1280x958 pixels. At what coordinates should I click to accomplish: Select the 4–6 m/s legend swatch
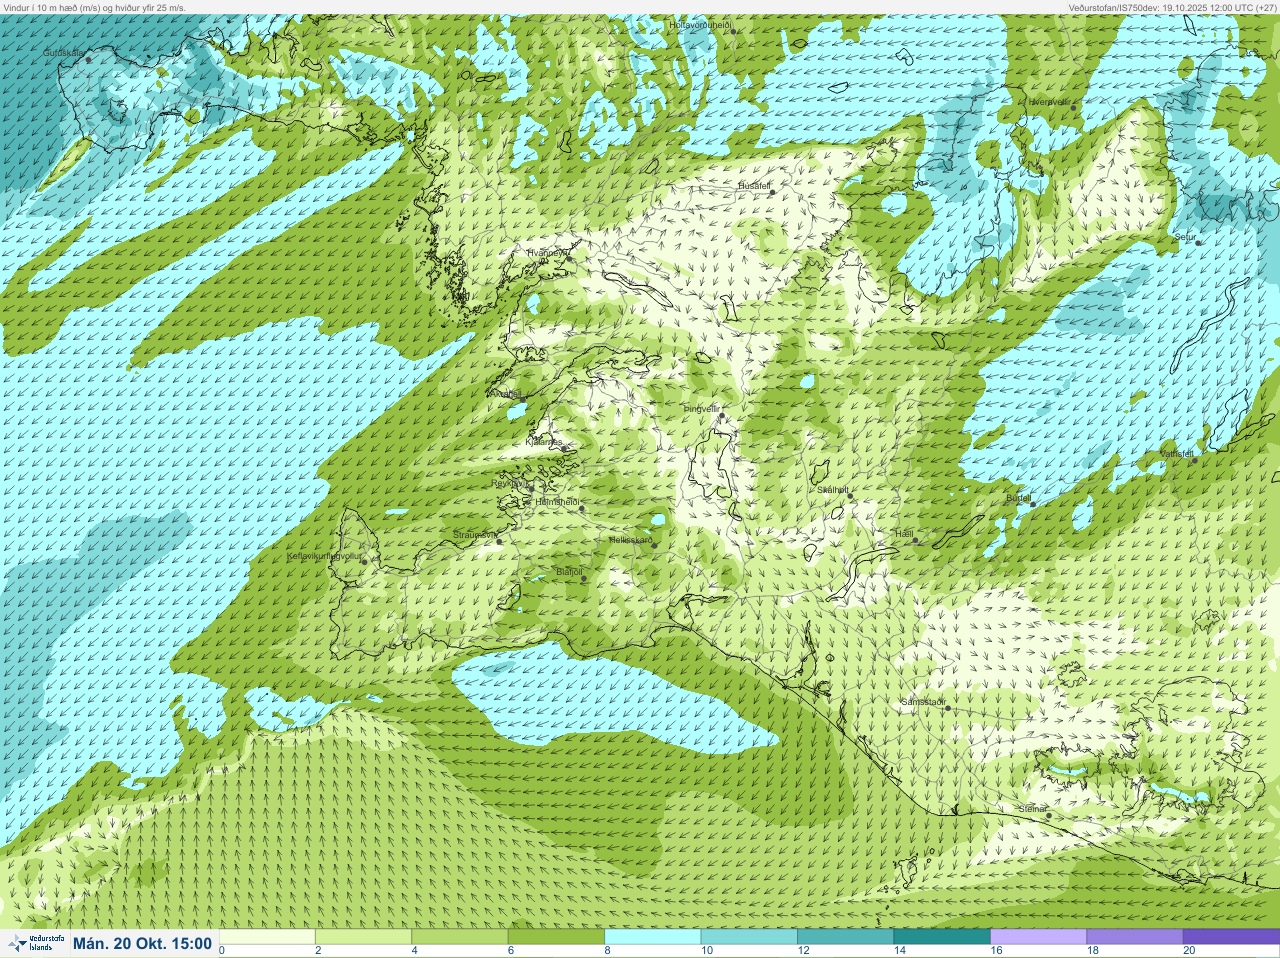point(461,937)
